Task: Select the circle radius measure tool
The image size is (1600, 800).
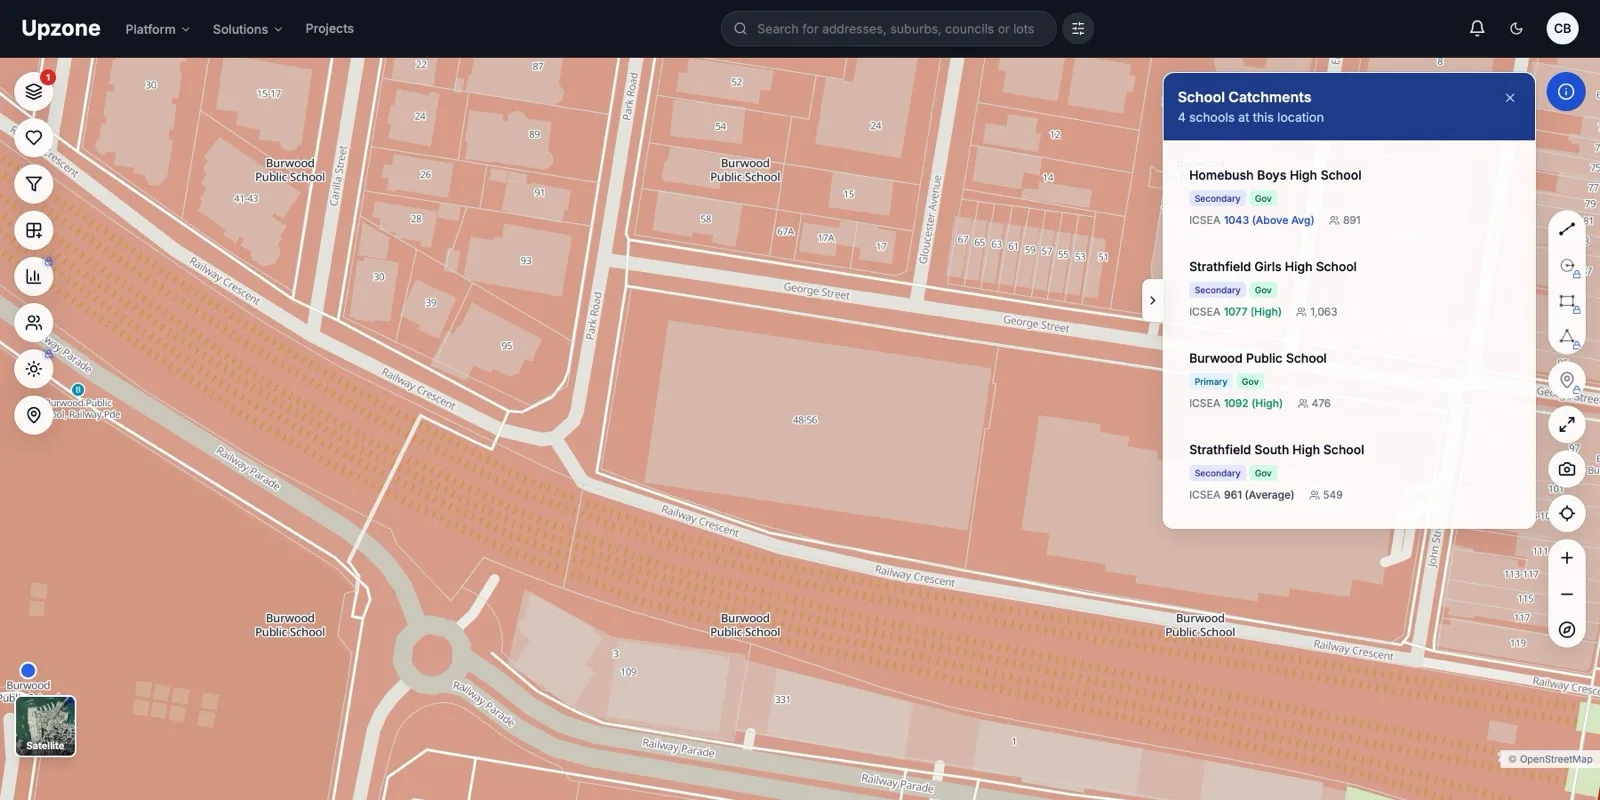Action: (1567, 266)
